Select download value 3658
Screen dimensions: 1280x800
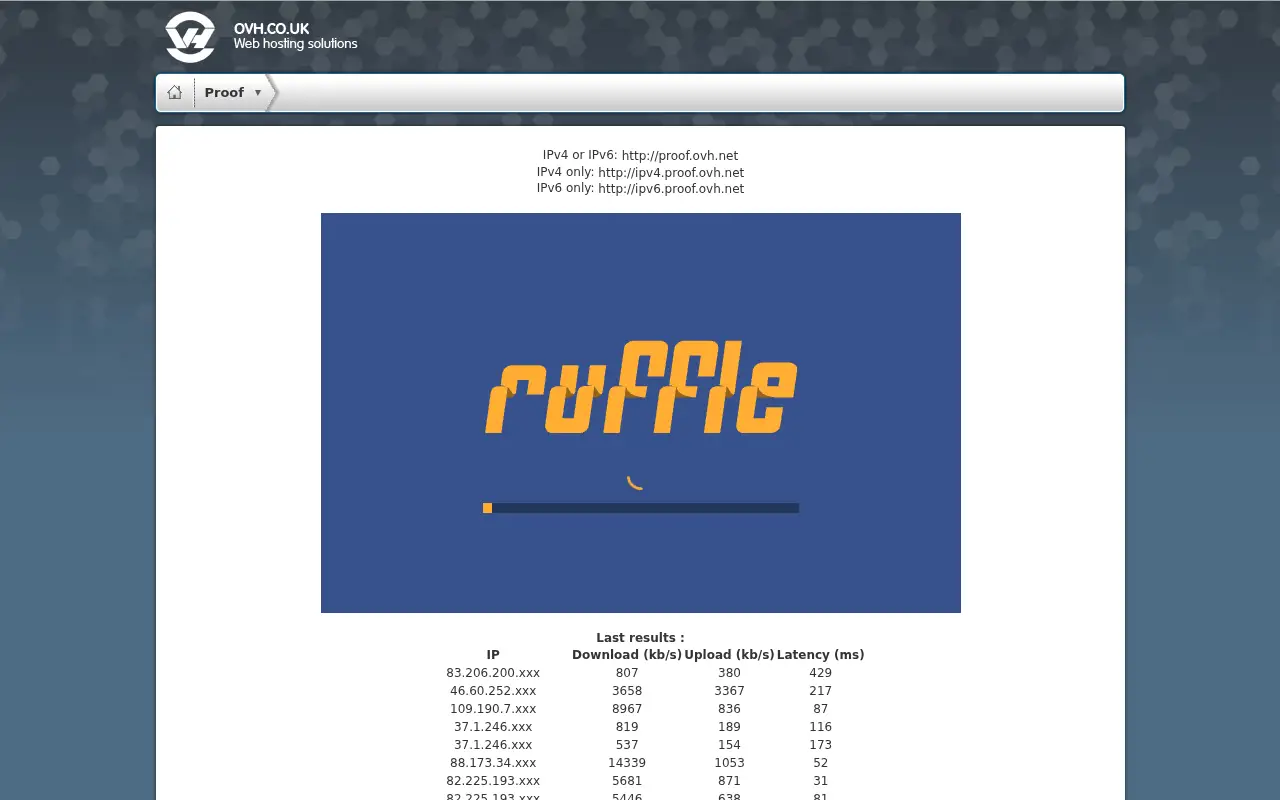pyautogui.click(x=627, y=691)
